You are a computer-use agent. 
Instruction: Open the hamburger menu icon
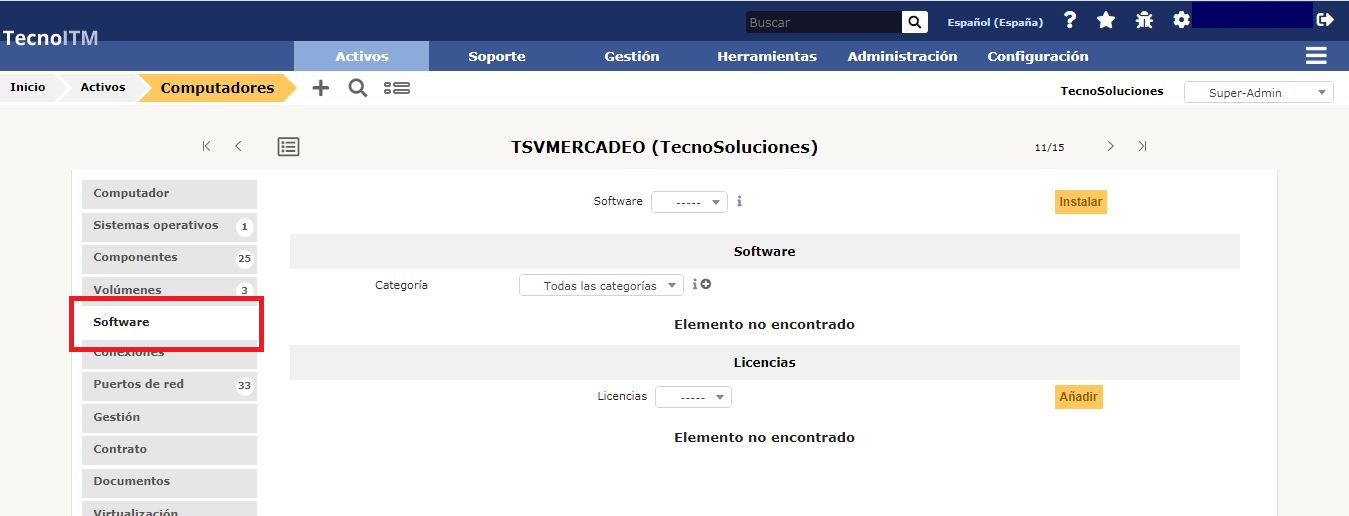1316,56
